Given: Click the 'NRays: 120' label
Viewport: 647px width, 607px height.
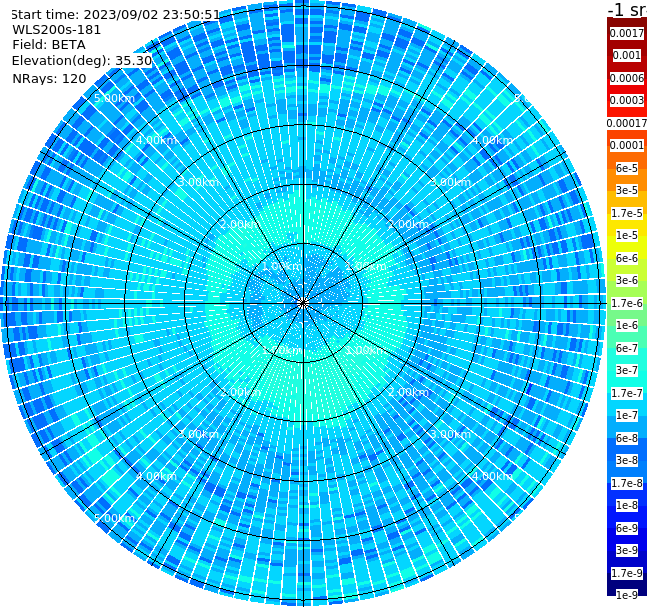Looking at the screenshot, I should [49, 78].
